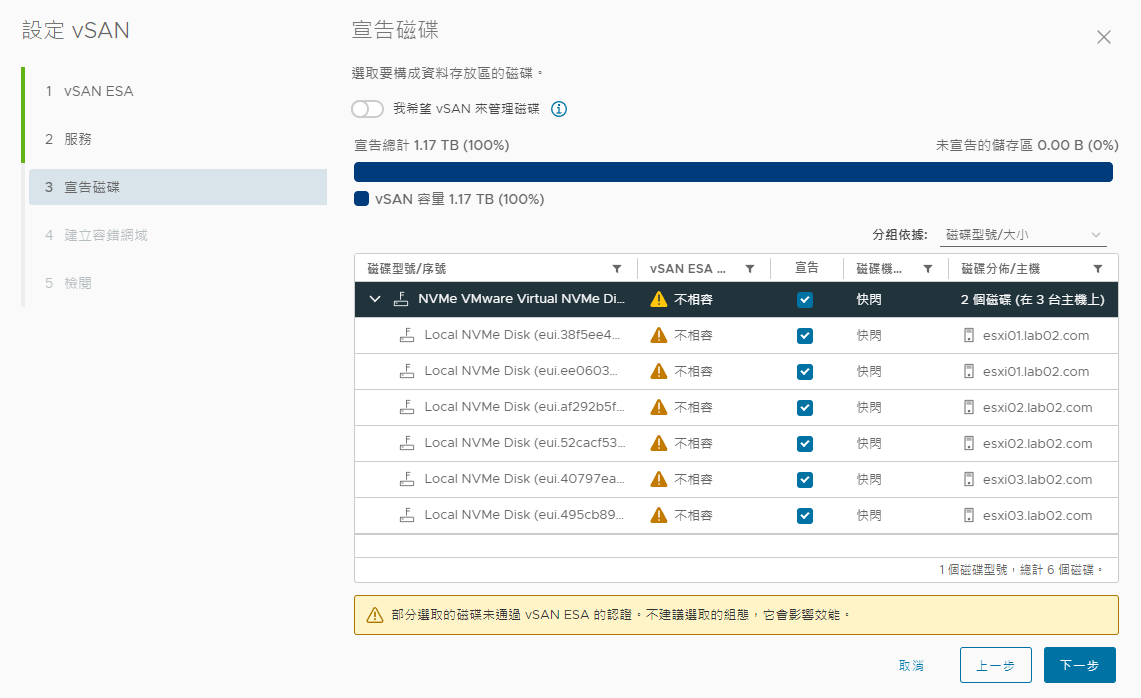Click disk icon for eui.38f5ee4 row
This screenshot has height=698, width=1141.
(407, 335)
